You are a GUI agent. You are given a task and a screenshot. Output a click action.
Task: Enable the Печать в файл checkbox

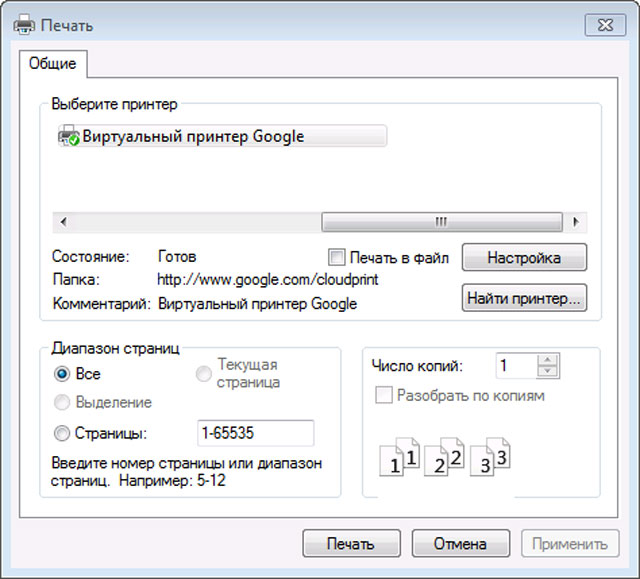[x=337, y=257]
